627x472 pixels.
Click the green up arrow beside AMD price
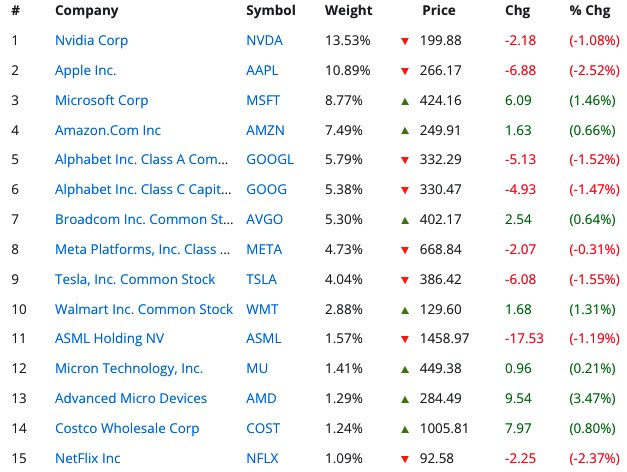(x=404, y=399)
